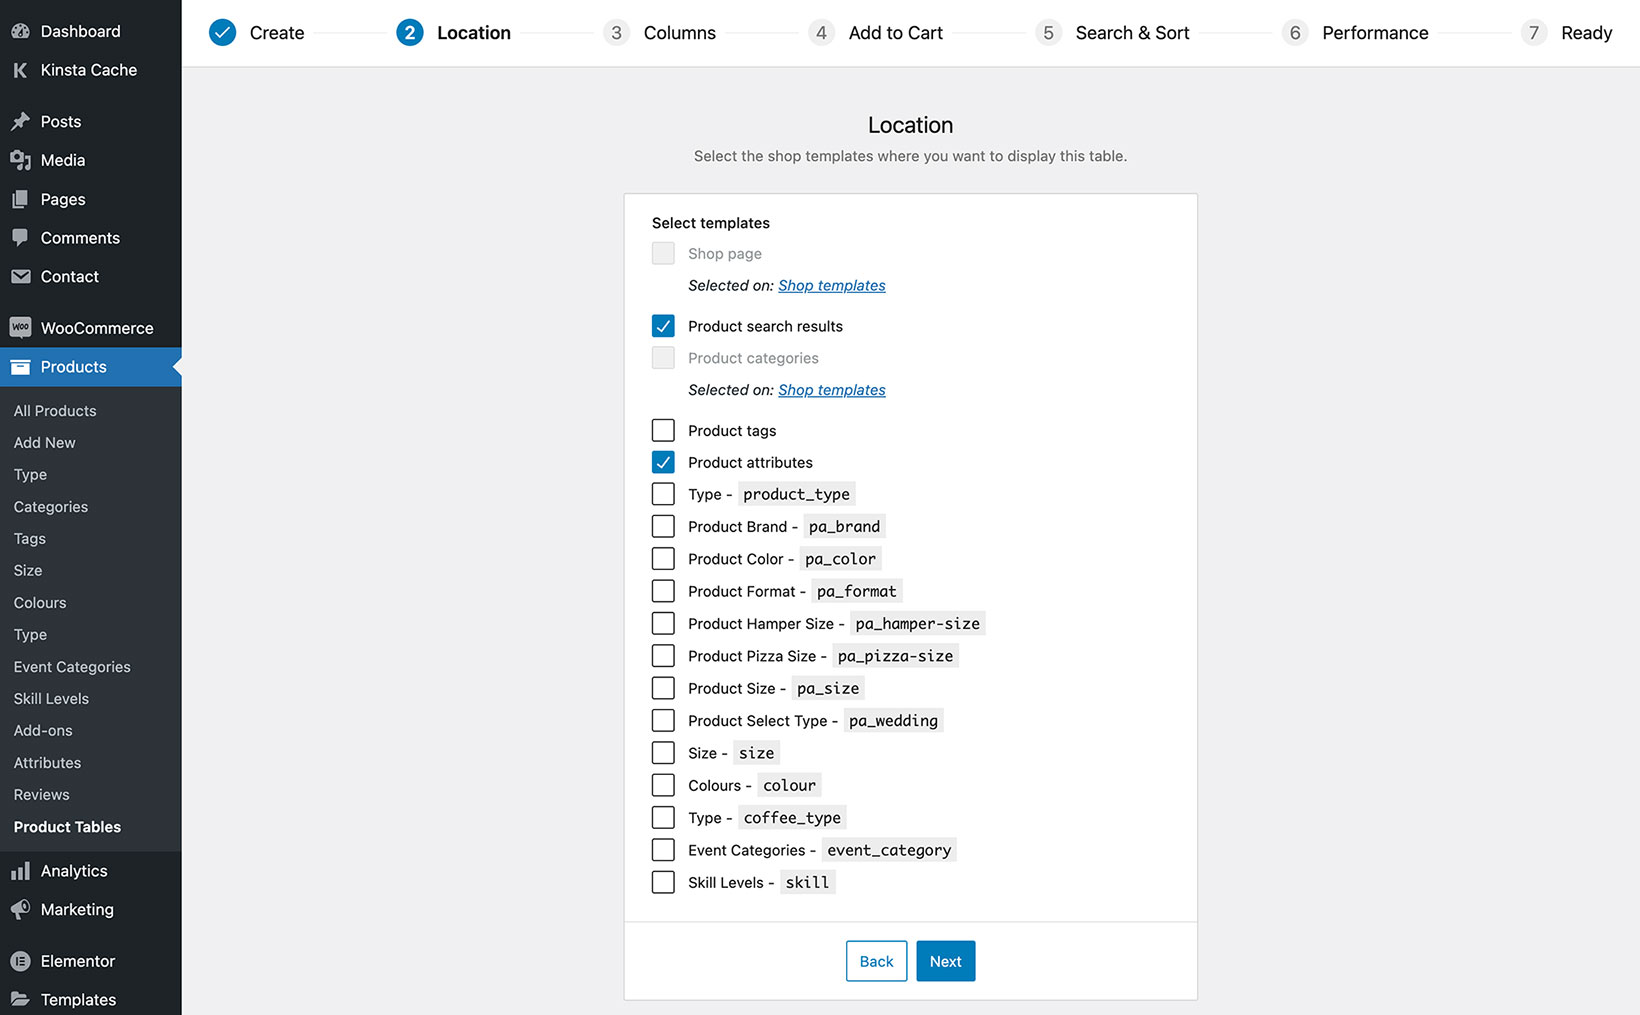Open the Shop templates link under Shop page

[831, 286]
